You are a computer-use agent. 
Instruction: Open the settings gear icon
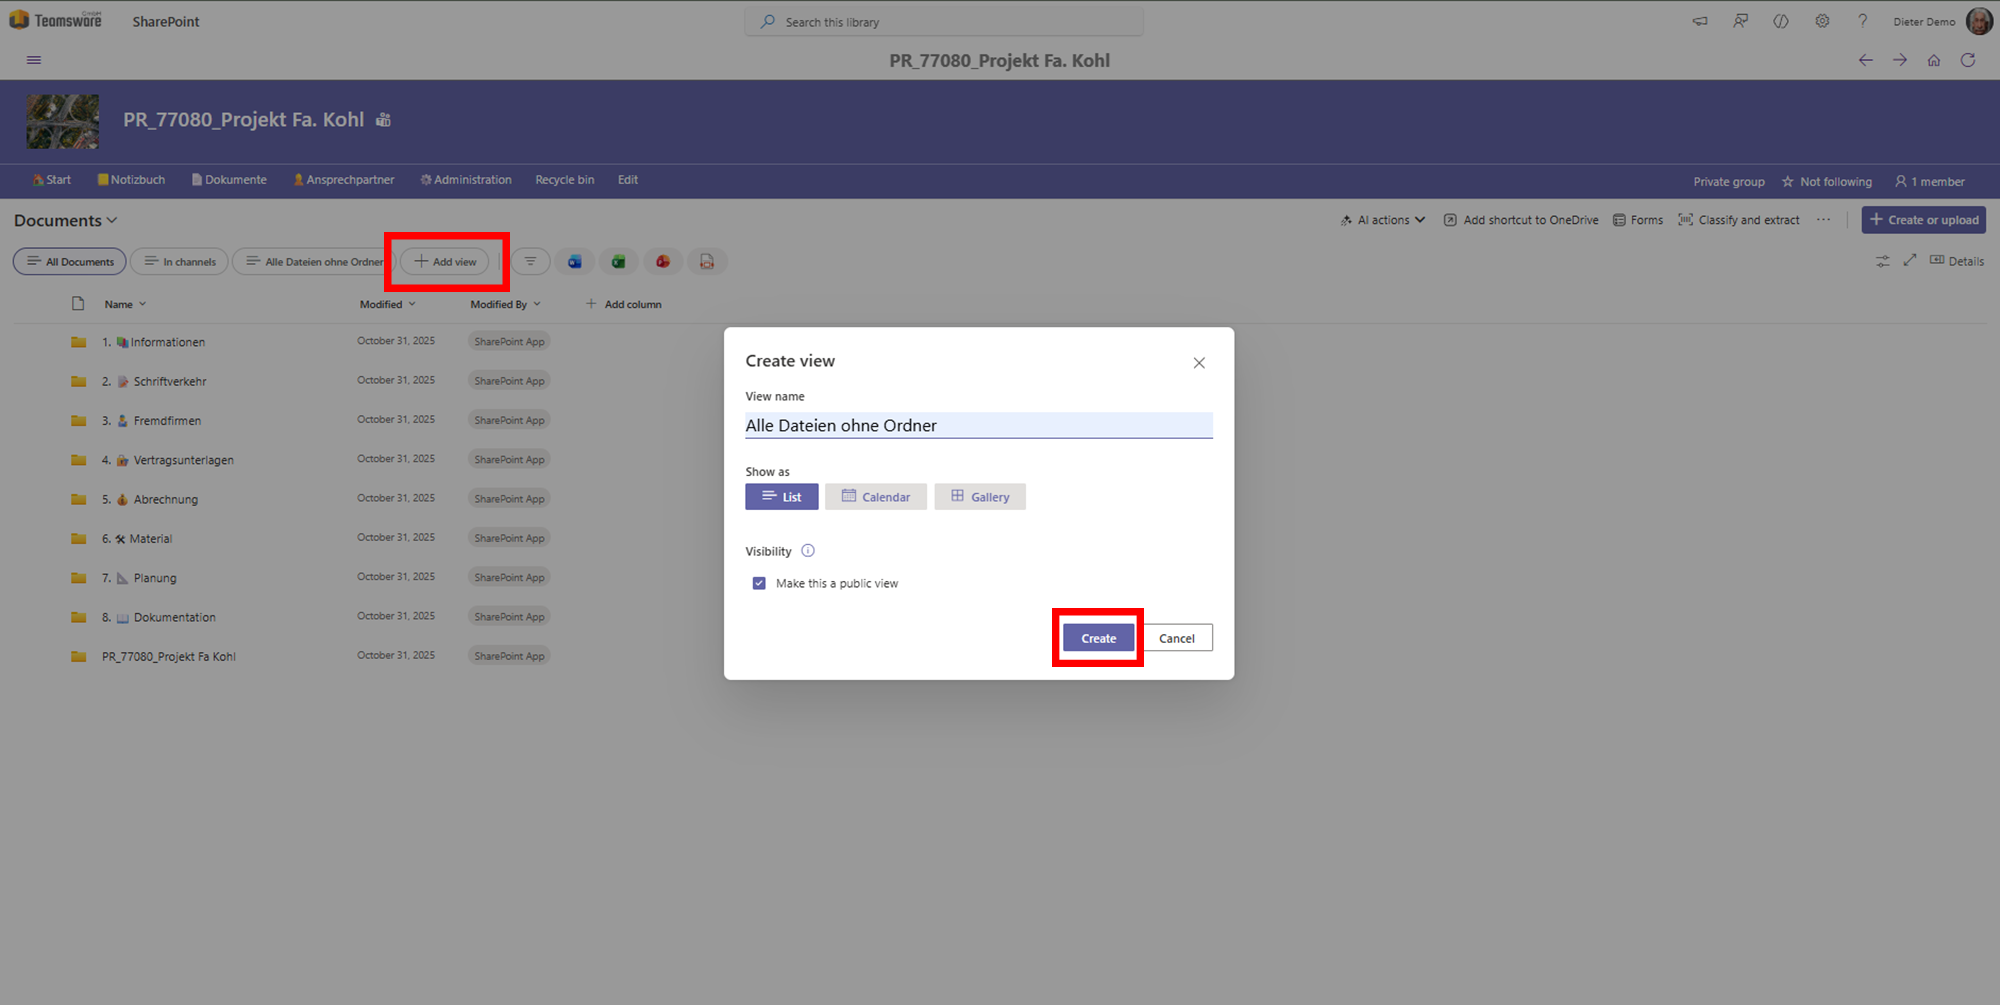(1822, 21)
